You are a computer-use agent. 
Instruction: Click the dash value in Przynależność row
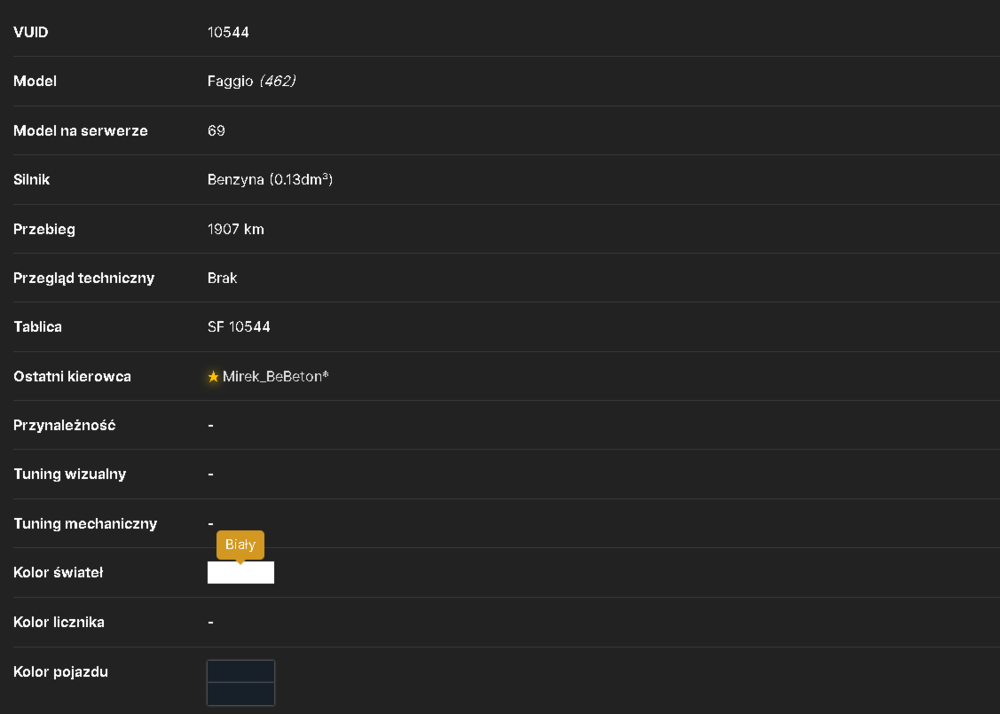[210, 425]
